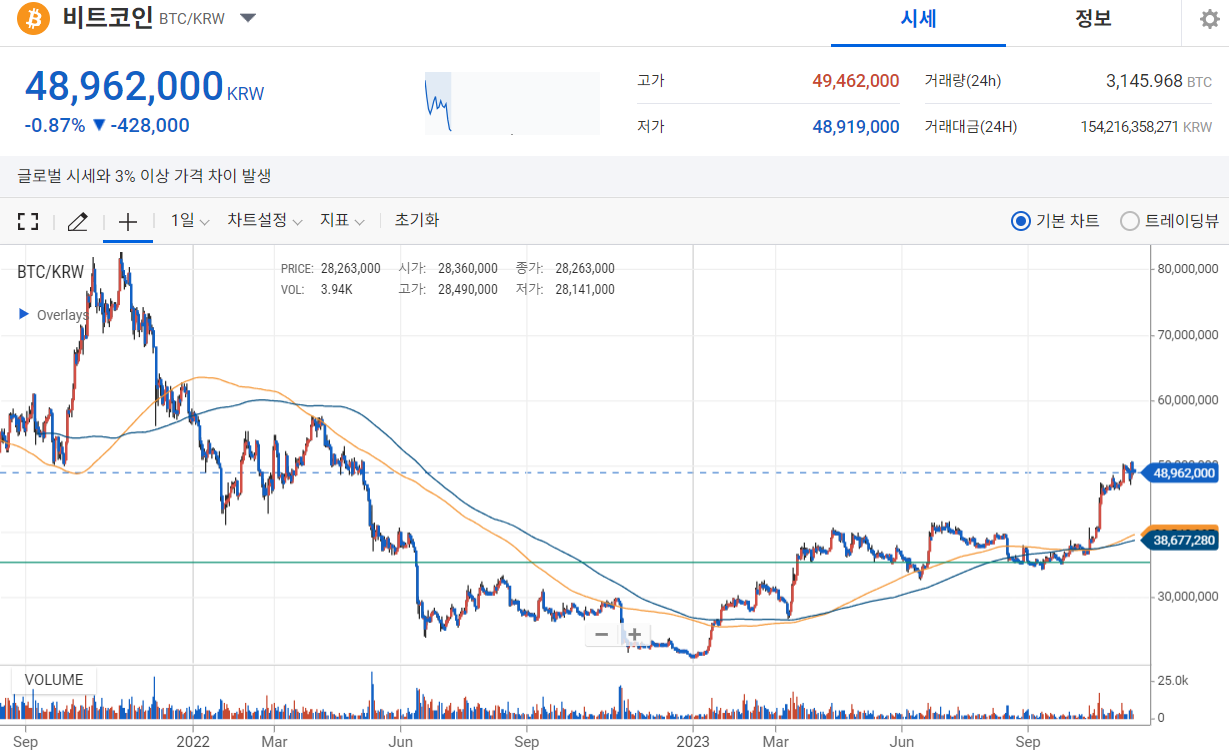Click the 글로벌 시세와 3% 이상 가격 차이 발생 notice
Screen dimensions: 1229x755
pyautogui.click(x=144, y=176)
